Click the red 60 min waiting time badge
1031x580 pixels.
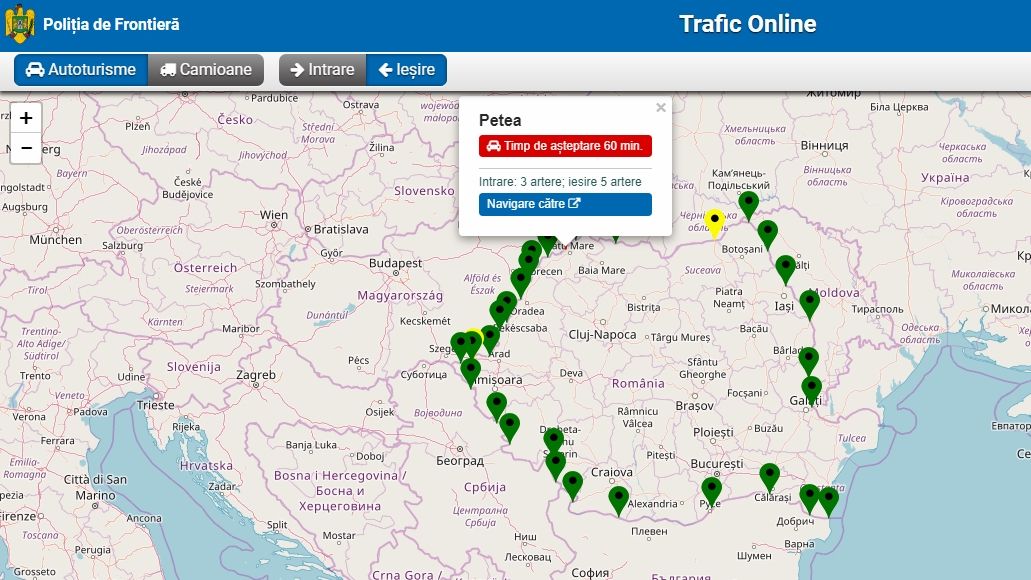(564, 146)
